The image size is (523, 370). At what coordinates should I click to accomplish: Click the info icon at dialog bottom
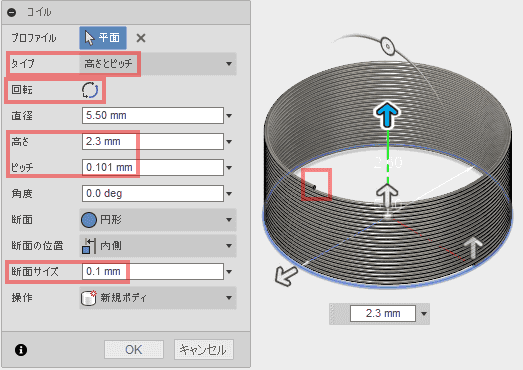(x=21, y=350)
